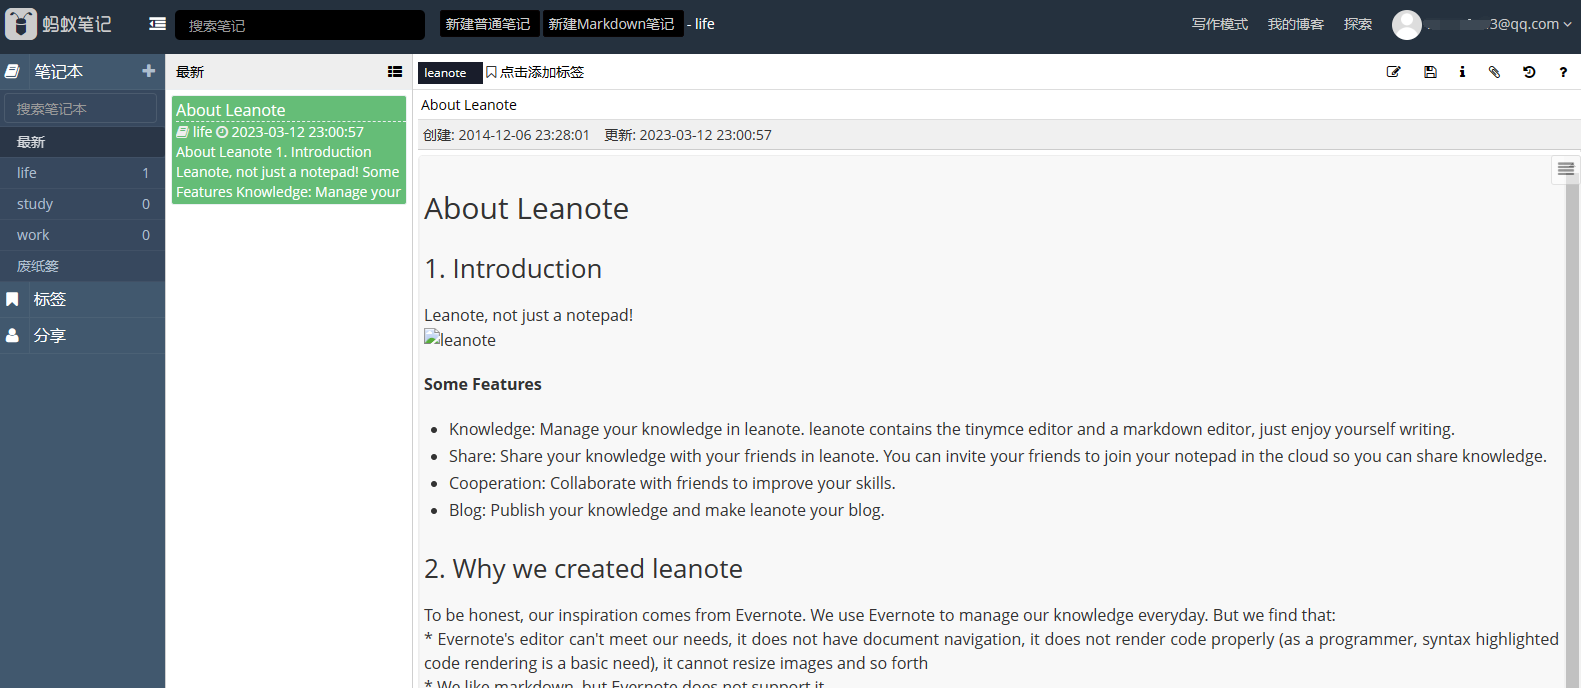
Task: Click the '- life' notebook label in header
Action: [x=701, y=24]
